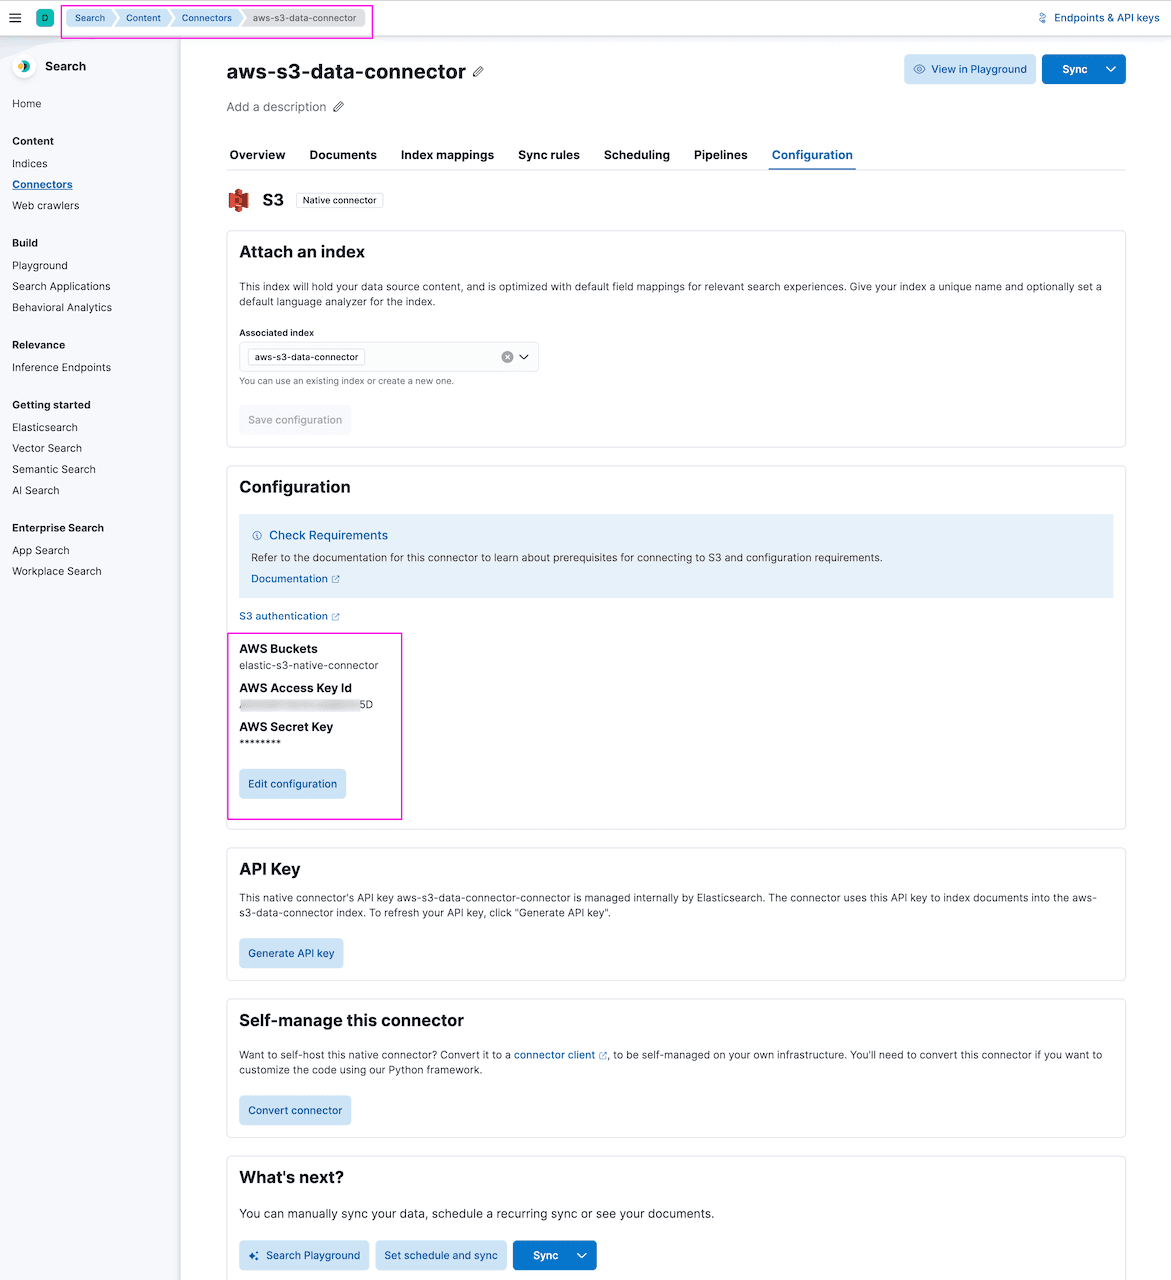Viewport: 1171px width, 1280px height.
Task: Go to Web crawlers in sidebar
Action: coord(45,206)
